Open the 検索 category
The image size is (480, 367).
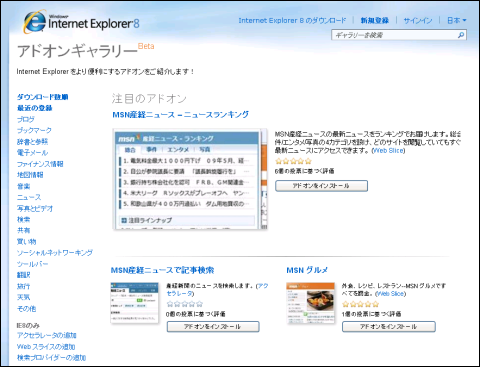(24, 219)
